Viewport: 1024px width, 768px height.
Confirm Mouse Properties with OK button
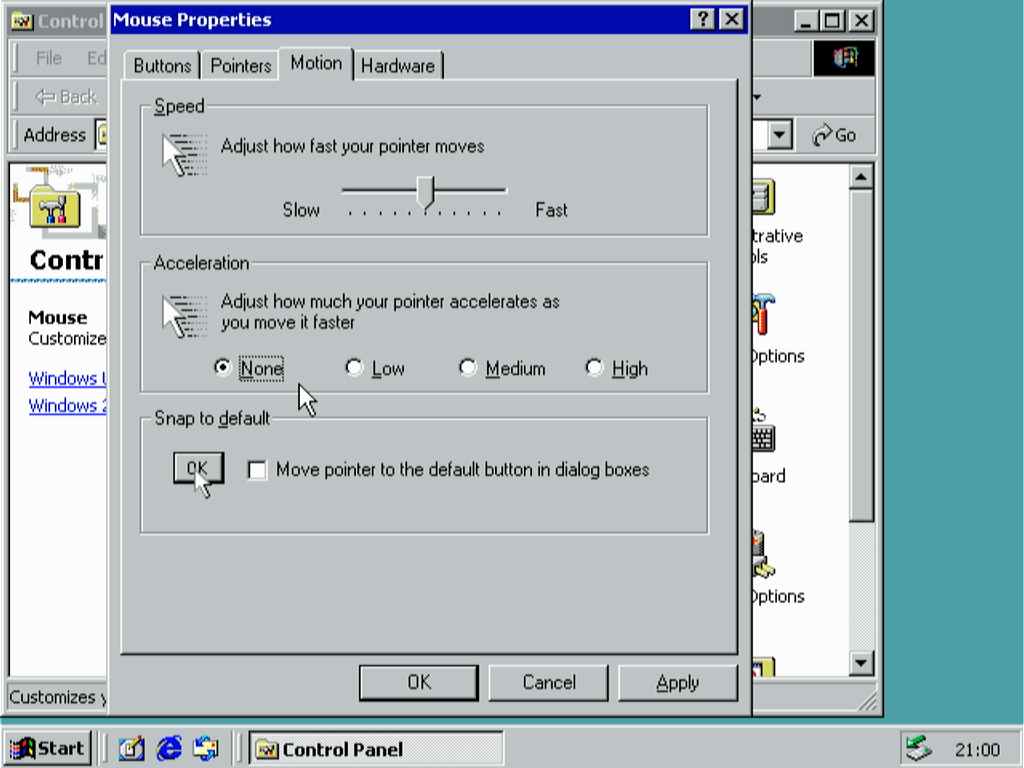(x=419, y=682)
